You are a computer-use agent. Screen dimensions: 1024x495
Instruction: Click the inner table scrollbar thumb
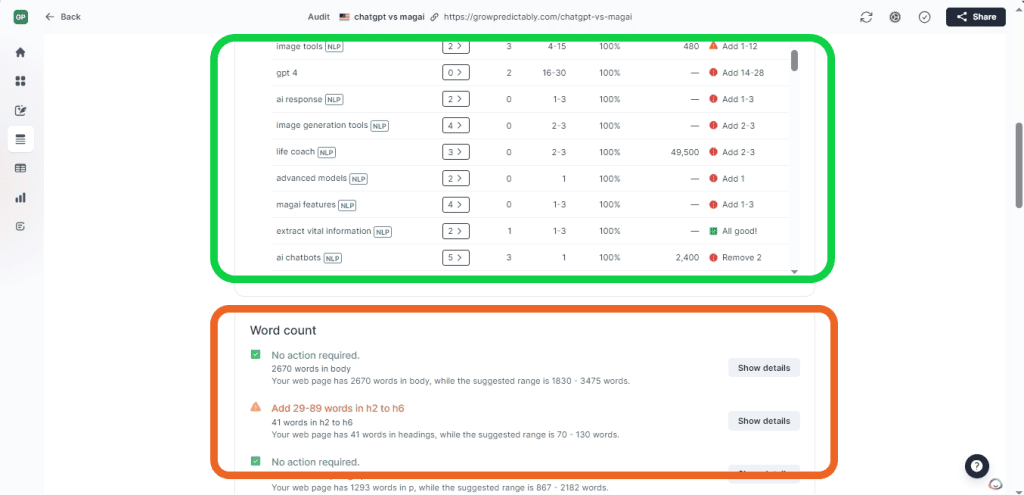pyautogui.click(x=794, y=60)
